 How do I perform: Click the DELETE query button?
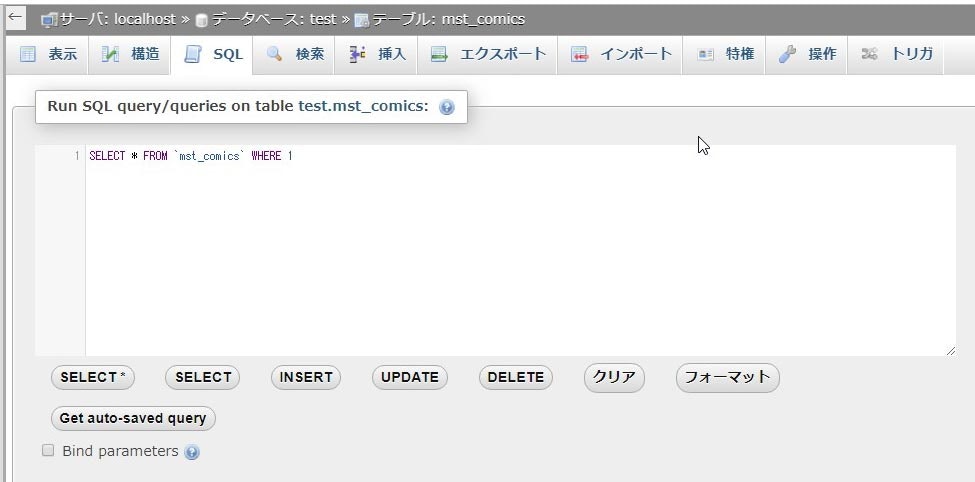(515, 378)
